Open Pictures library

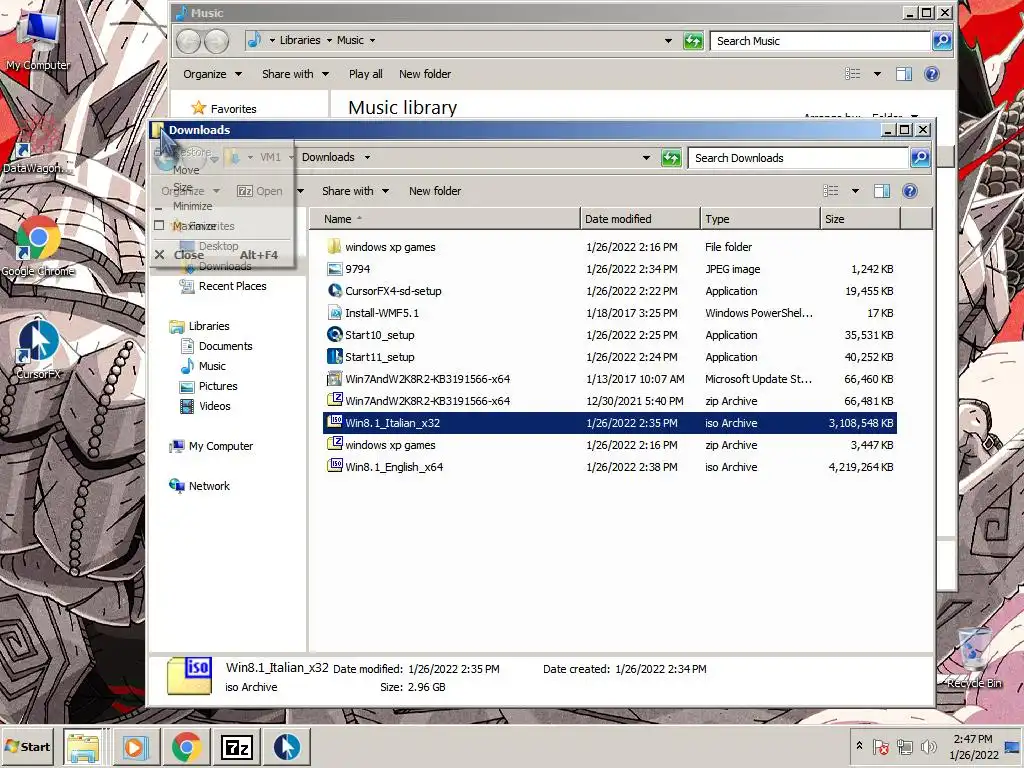[x=209, y=386]
